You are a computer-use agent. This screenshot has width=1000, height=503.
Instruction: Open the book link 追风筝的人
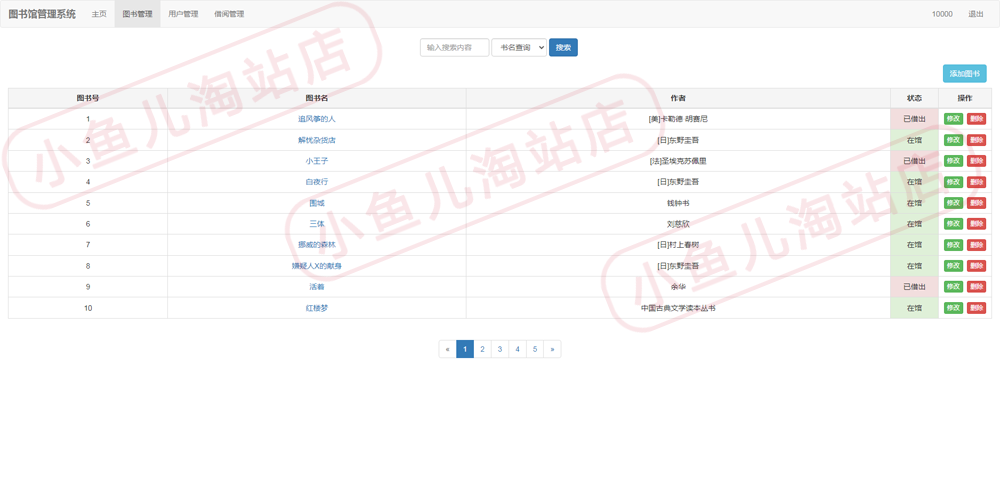pos(317,119)
